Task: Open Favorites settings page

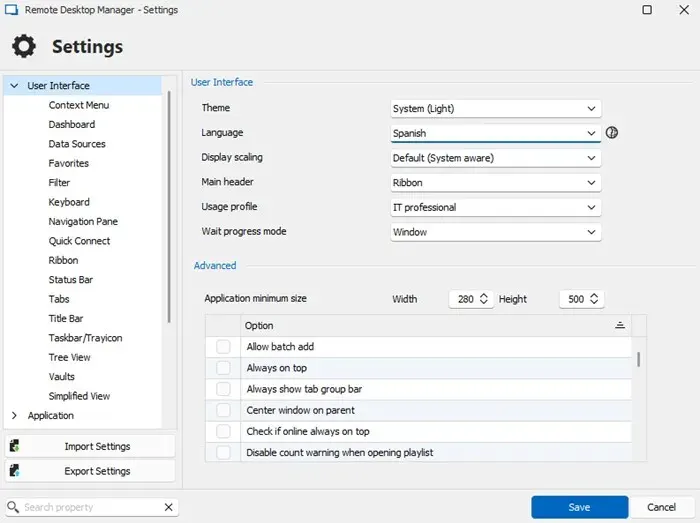Action: [69, 163]
